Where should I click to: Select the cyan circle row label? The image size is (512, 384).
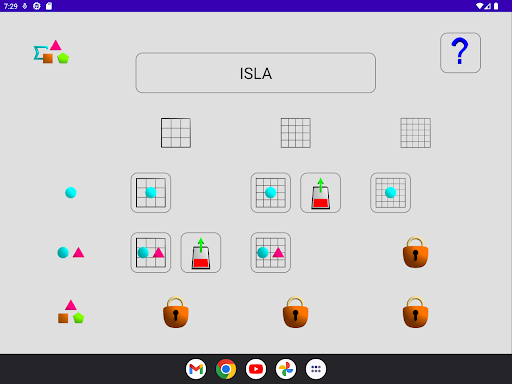71,193
